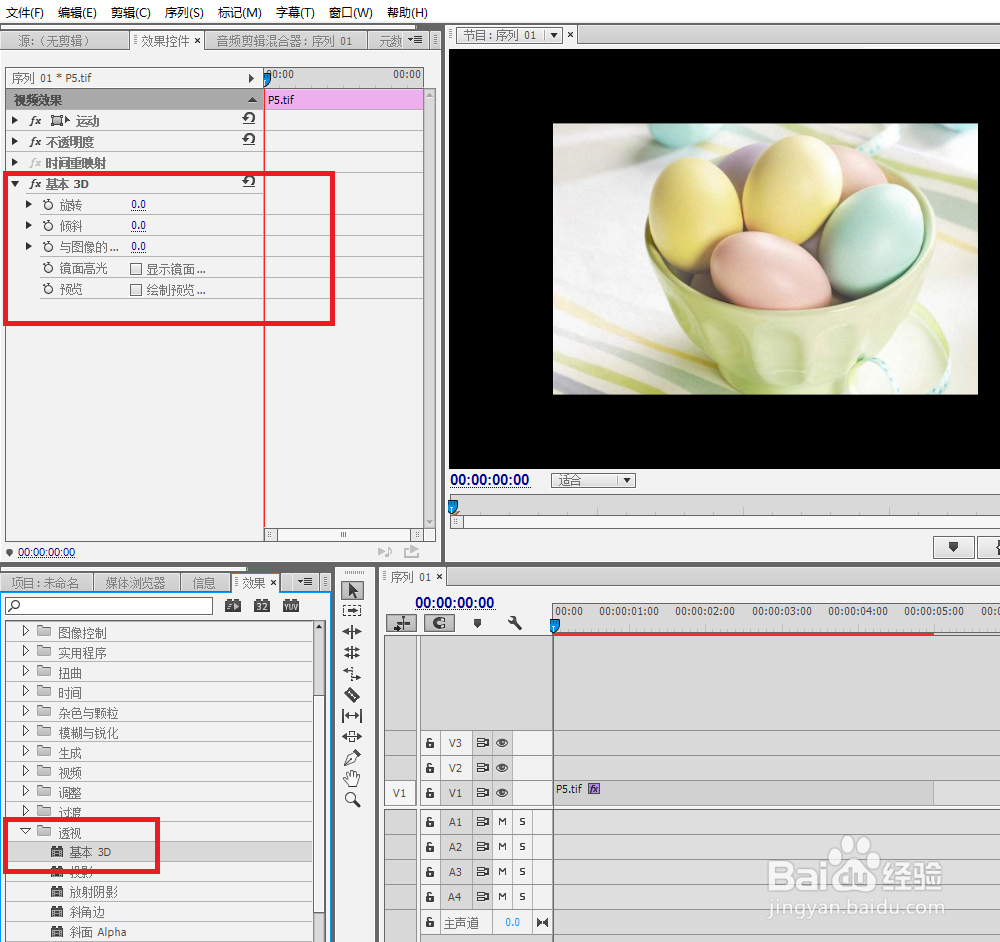The image size is (1000, 942).
Task: Reset the Basic 3D effect
Action: click(249, 182)
